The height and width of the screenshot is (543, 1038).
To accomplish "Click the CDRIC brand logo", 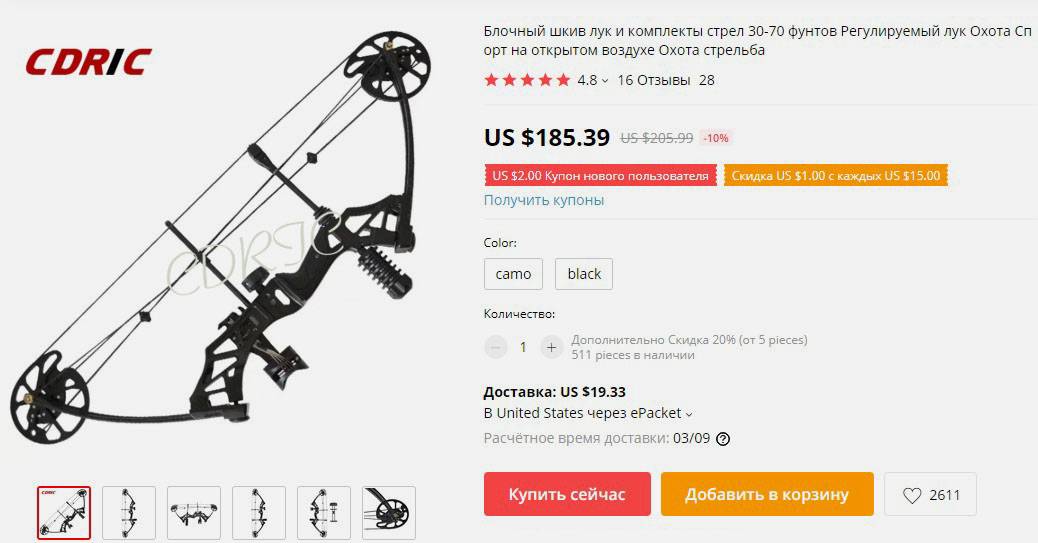I will coord(88,62).
